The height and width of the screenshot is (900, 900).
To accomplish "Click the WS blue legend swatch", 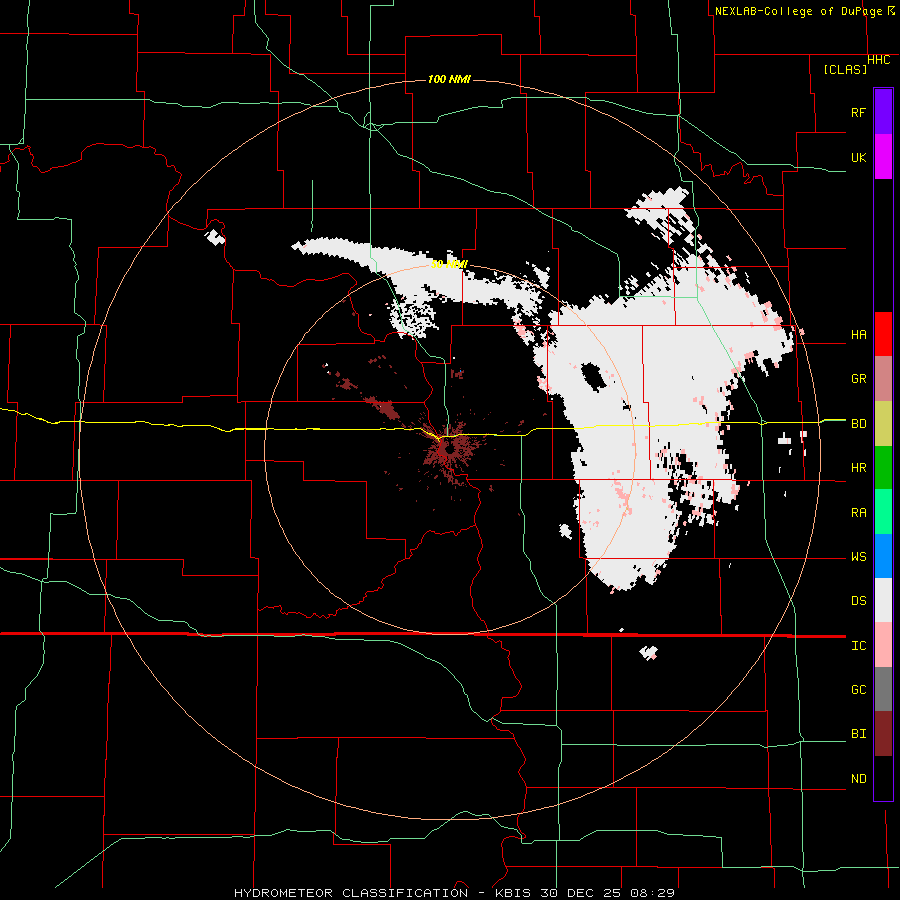I will click(x=883, y=556).
